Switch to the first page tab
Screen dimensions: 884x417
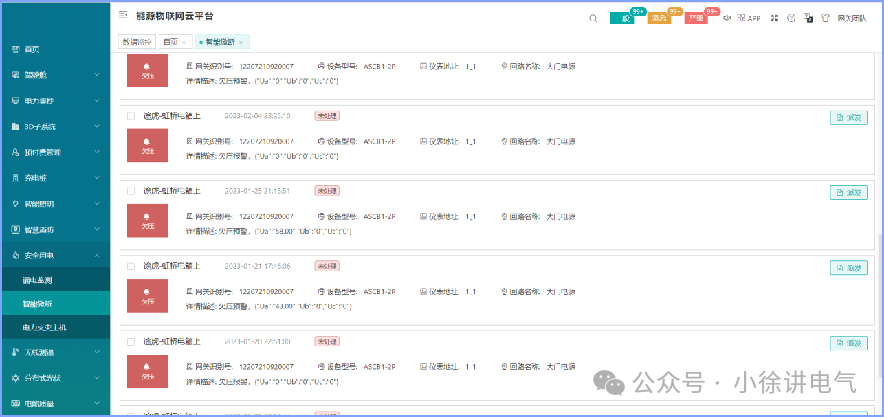pos(138,42)
